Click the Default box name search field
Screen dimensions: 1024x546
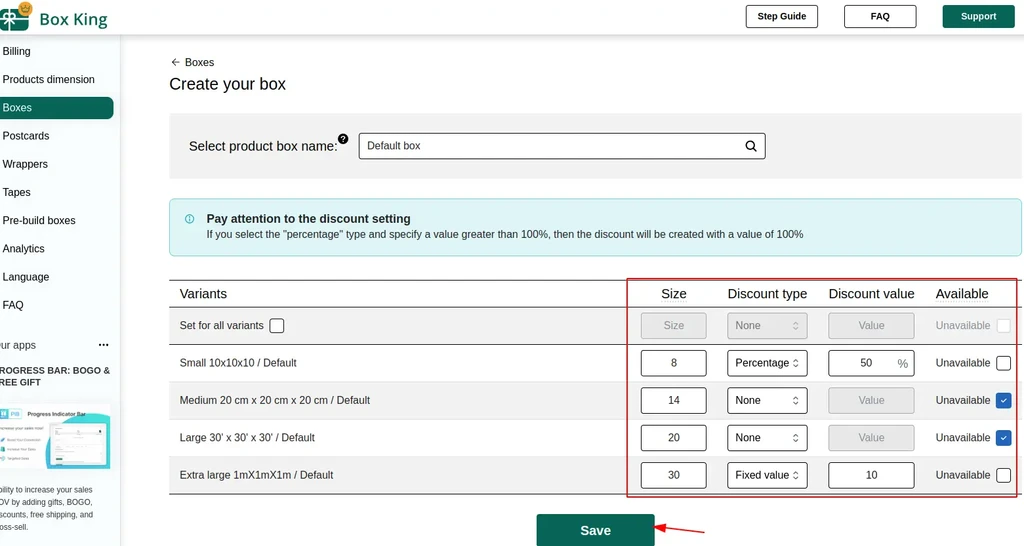(562, 146)
